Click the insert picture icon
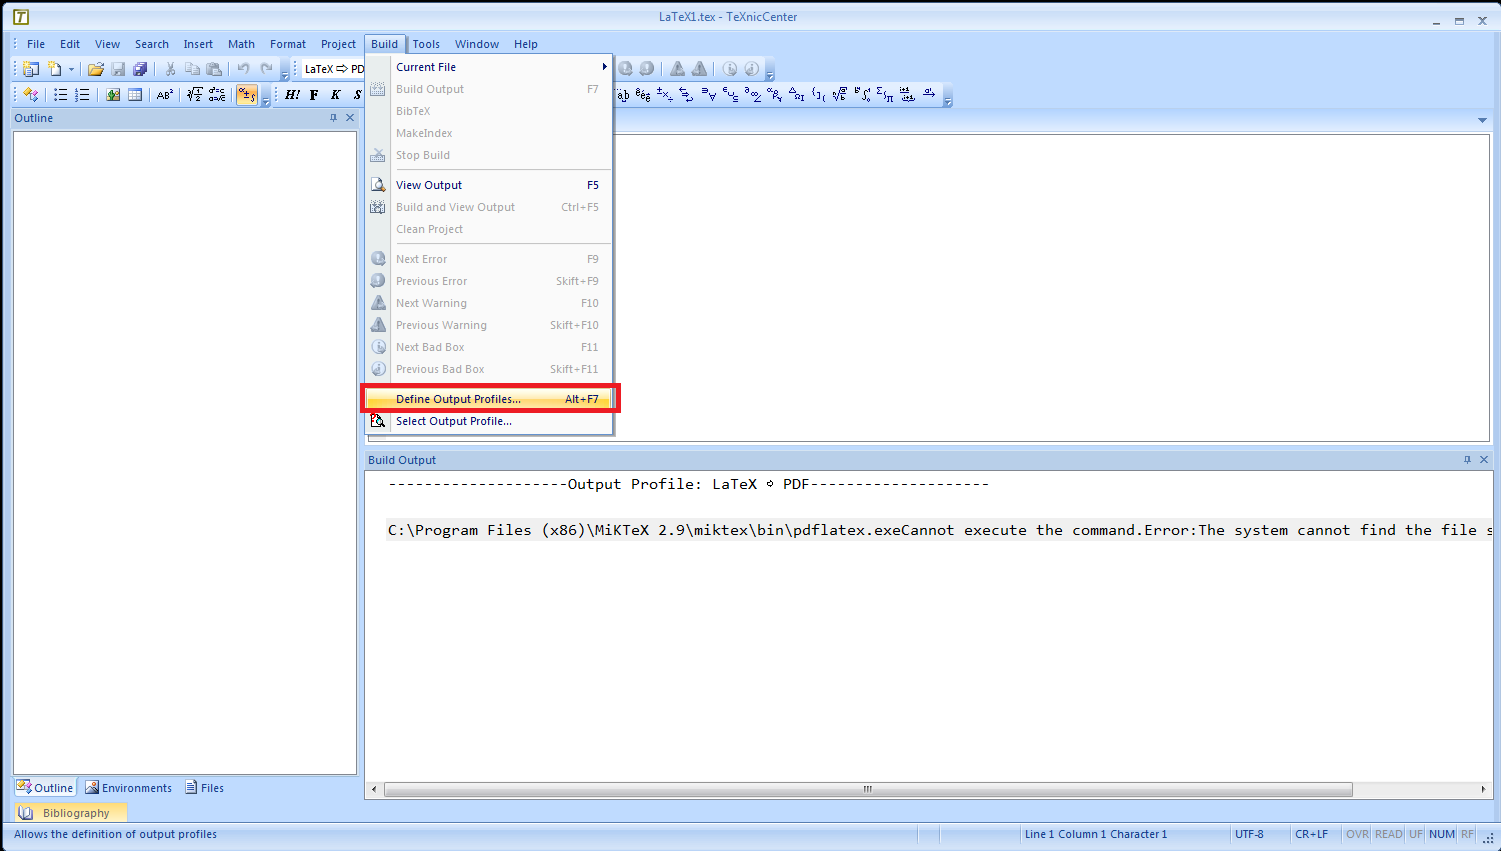The image size is (1501, 851). pyautogui.click(x=113, y=95)
